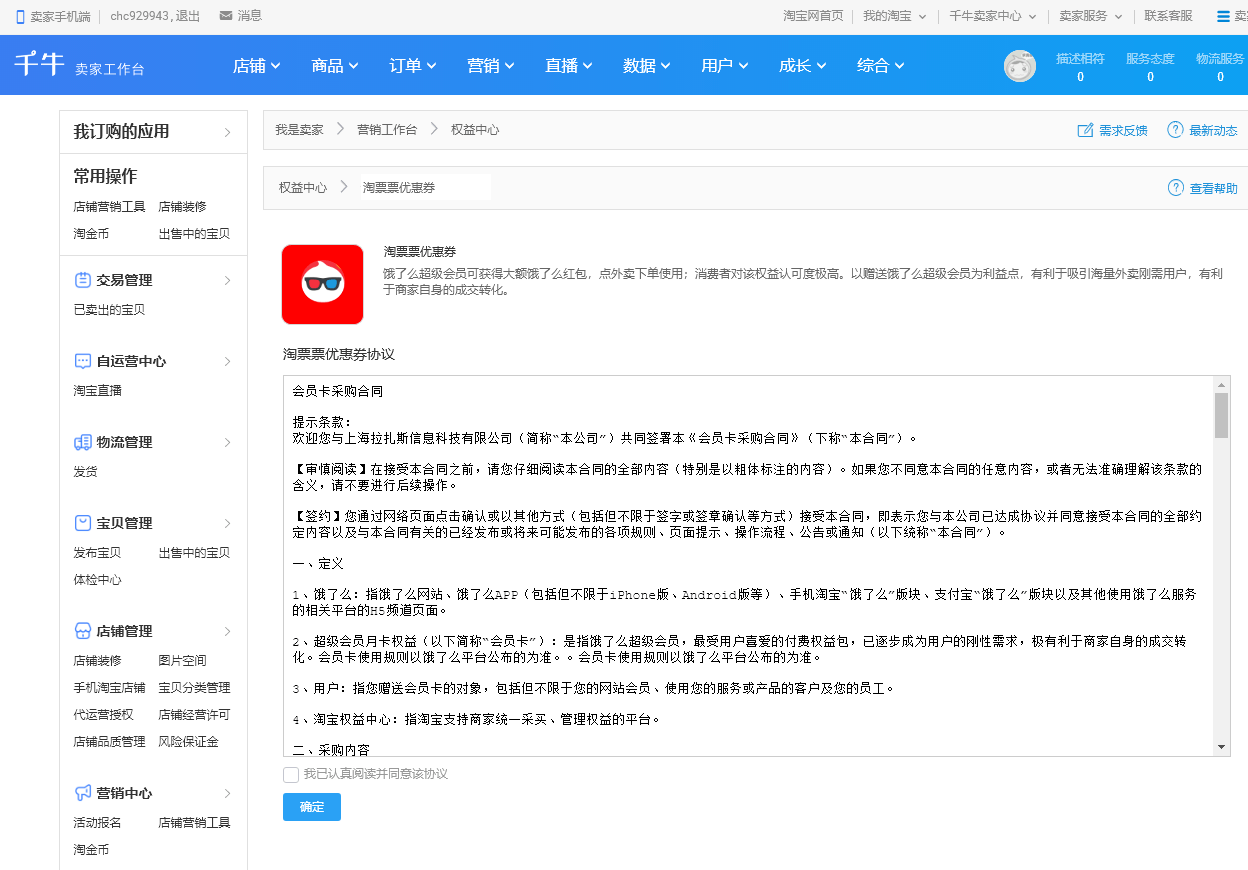Screen dimensions: 1248x870
Task: Click the 物流管理 truck icon
Action: tap(83, 442)
